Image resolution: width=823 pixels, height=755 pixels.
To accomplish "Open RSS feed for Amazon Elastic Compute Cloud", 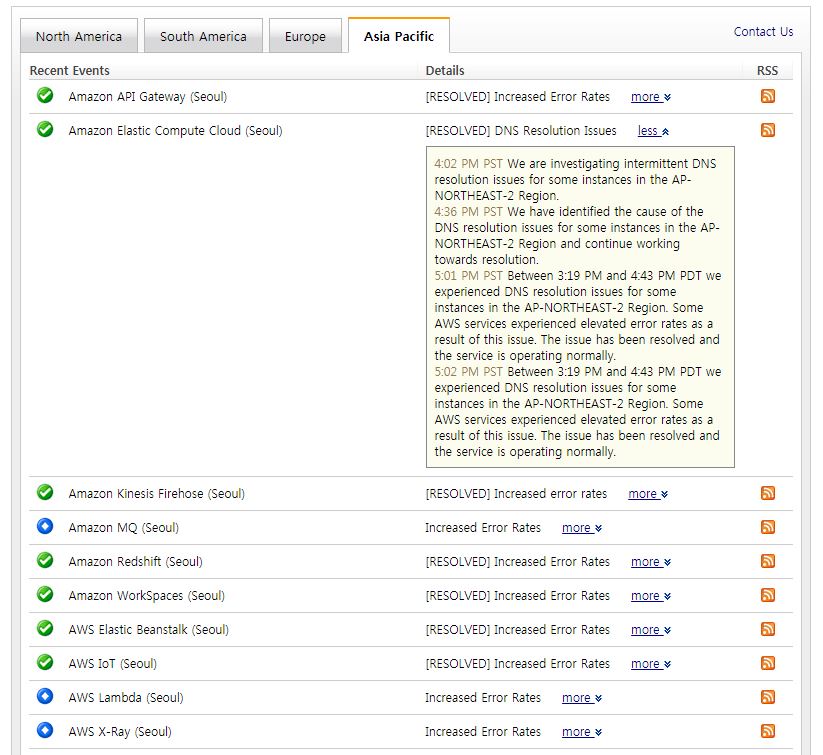I will click(768, 131).
